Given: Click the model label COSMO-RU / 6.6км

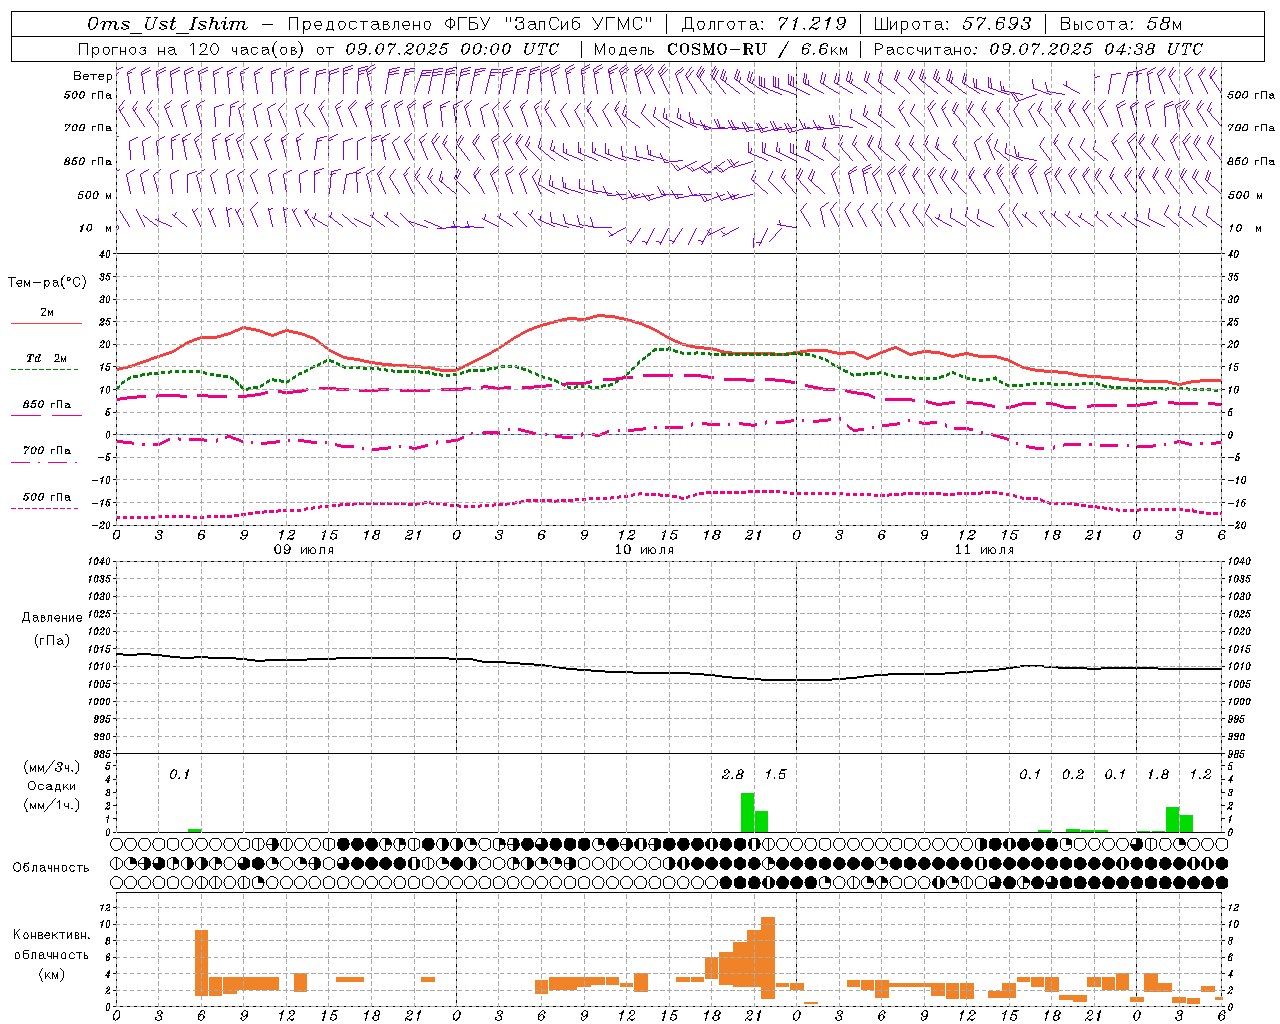Looking at the screenshot, I should click(x=758, y=49).
